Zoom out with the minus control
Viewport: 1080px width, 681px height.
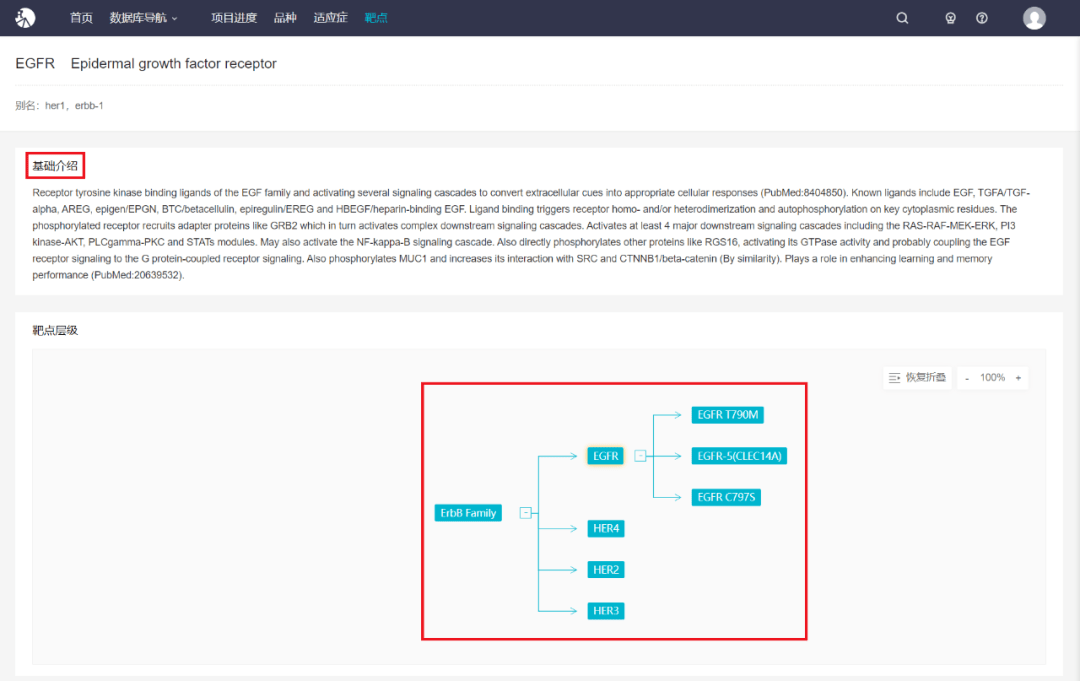tap(967, 378)
